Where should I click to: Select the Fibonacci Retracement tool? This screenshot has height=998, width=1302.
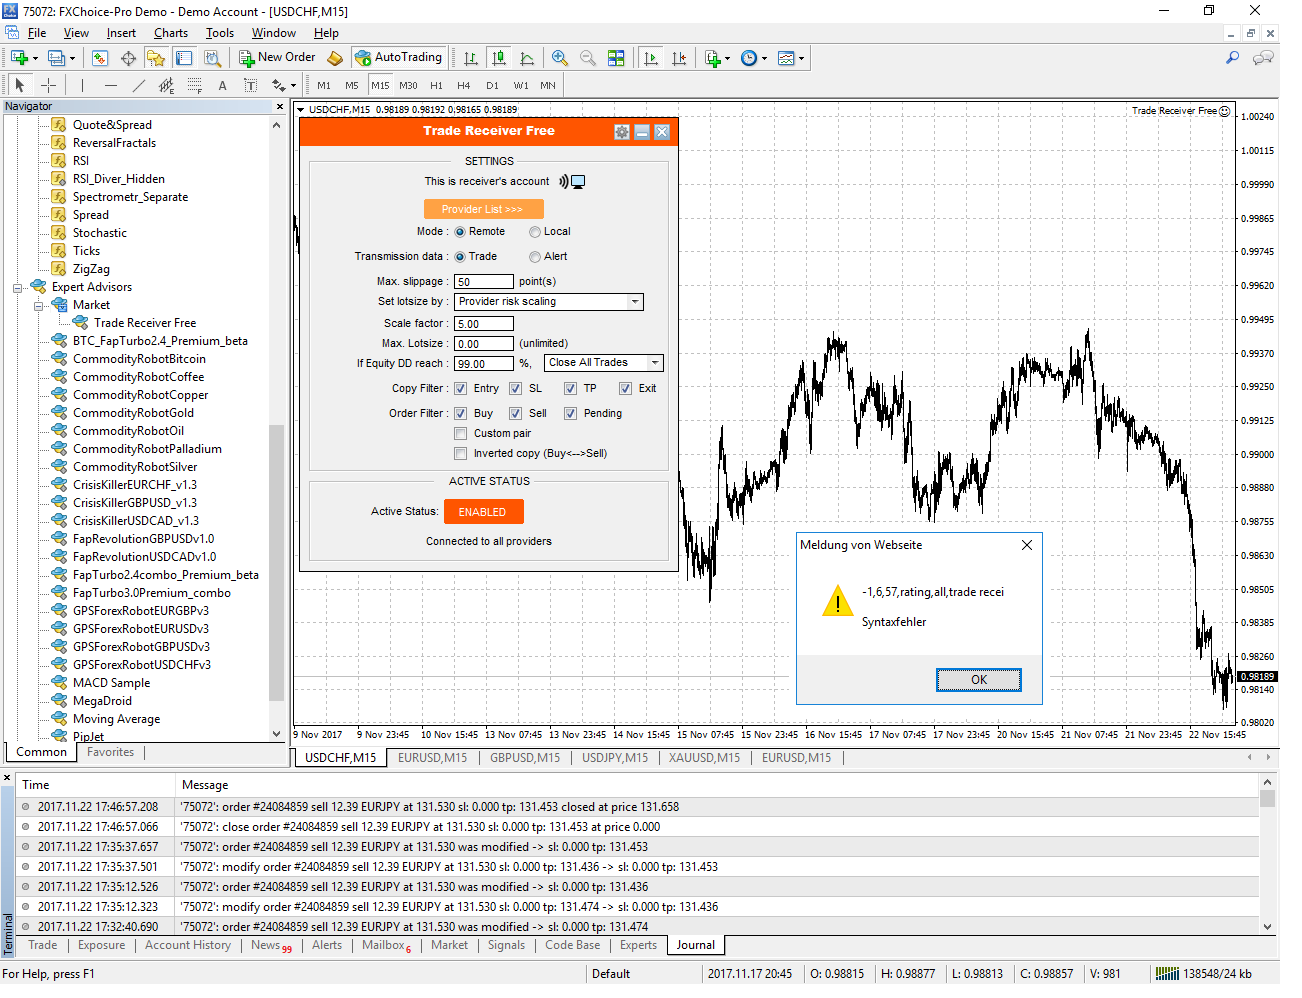point(194,85)
